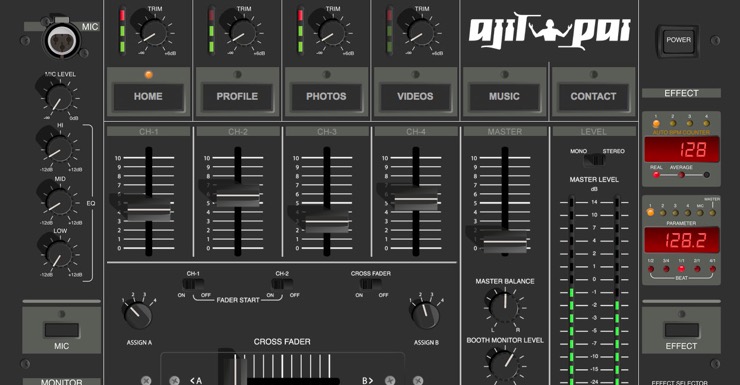Click the ASSIGN B selector knob
The image size is (740, 385).
coord(426,315)
